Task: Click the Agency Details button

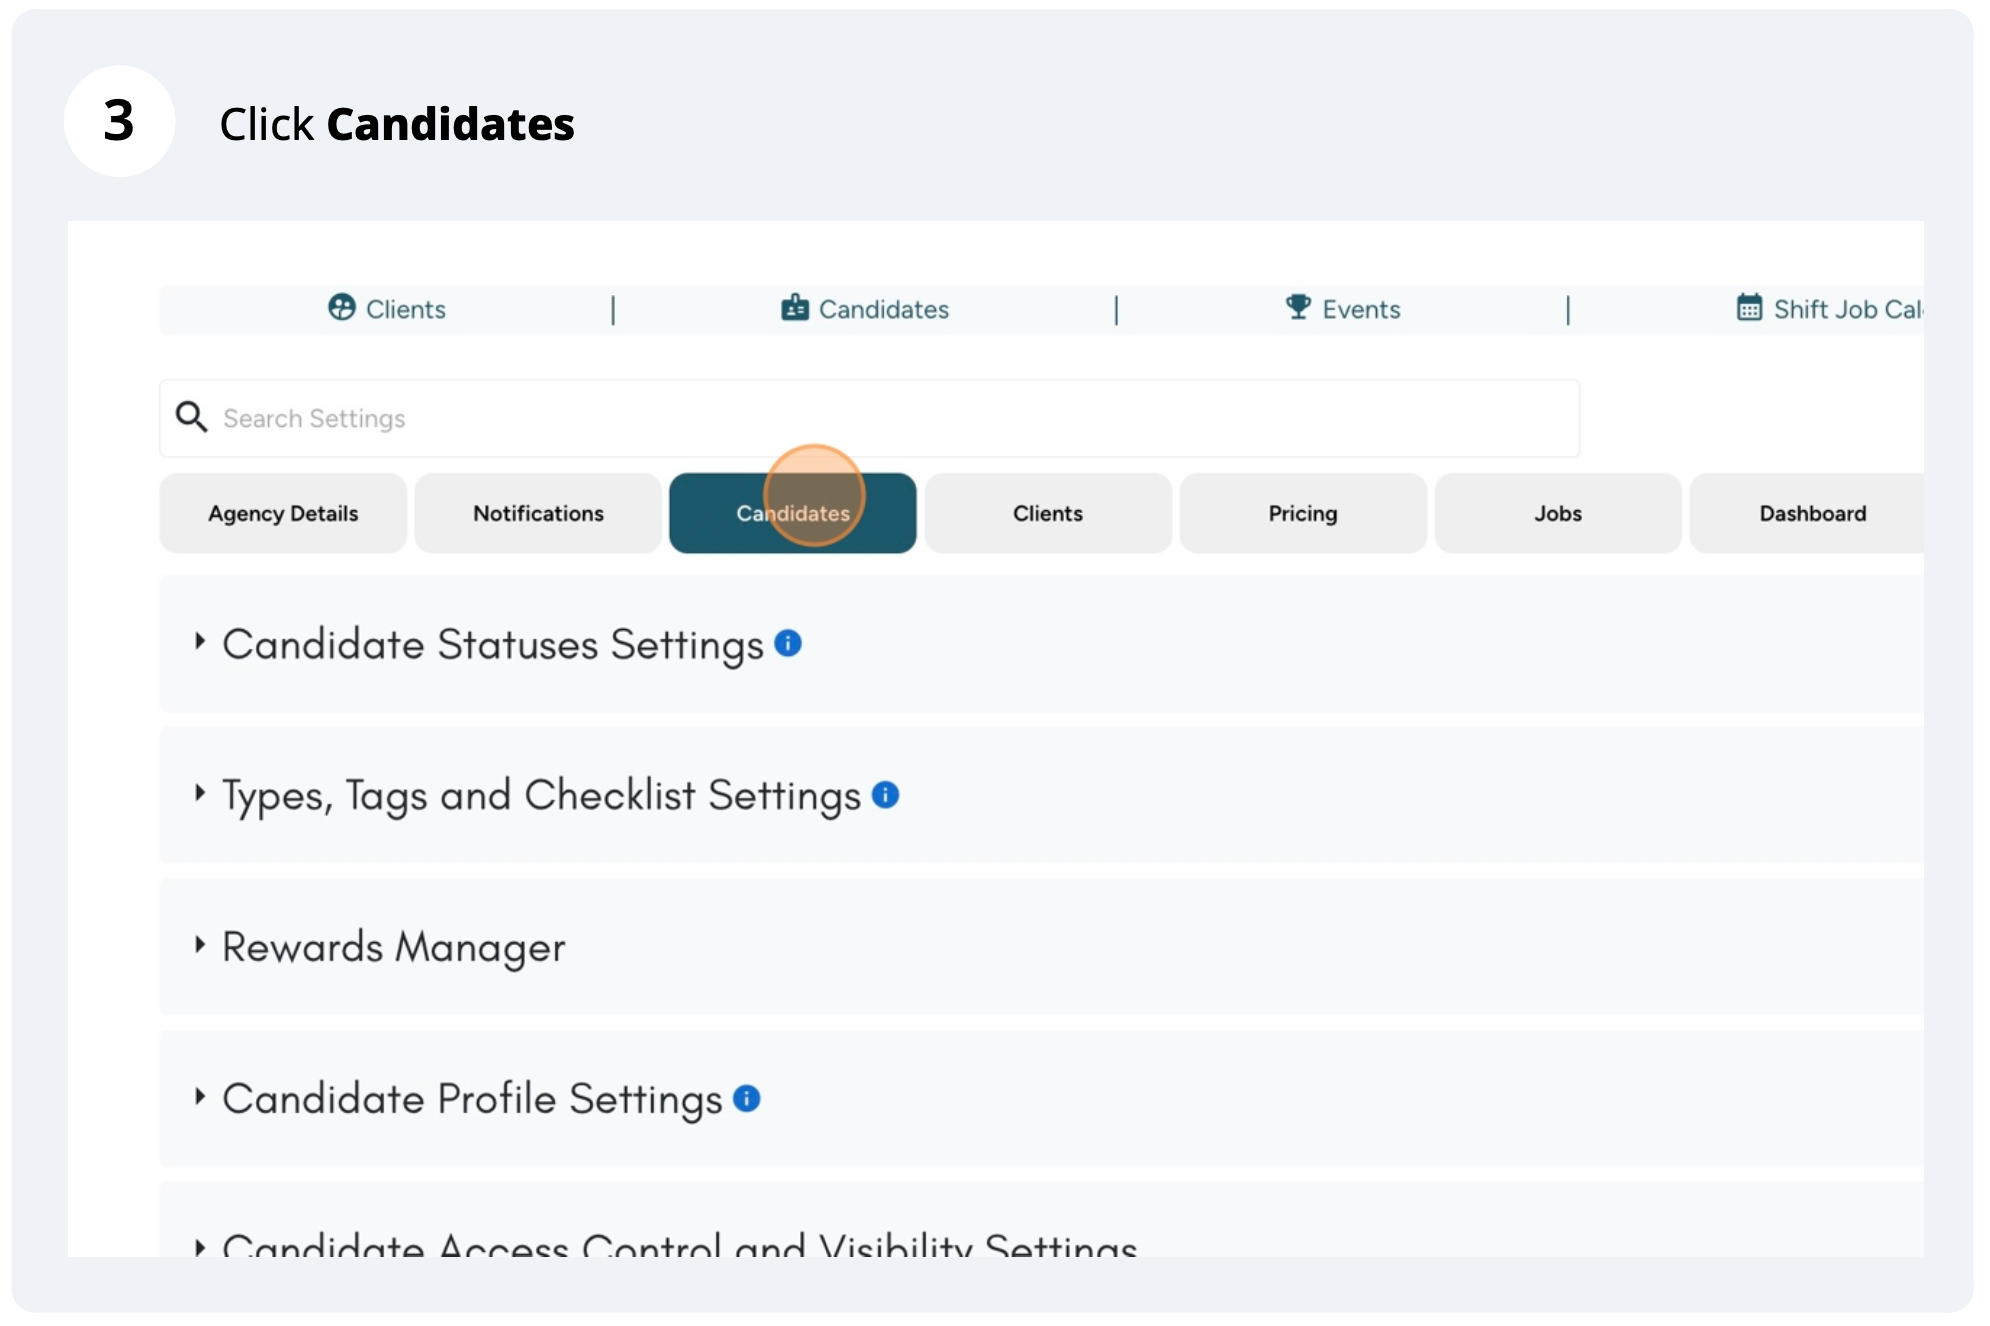Action: [x=282, y=513]
